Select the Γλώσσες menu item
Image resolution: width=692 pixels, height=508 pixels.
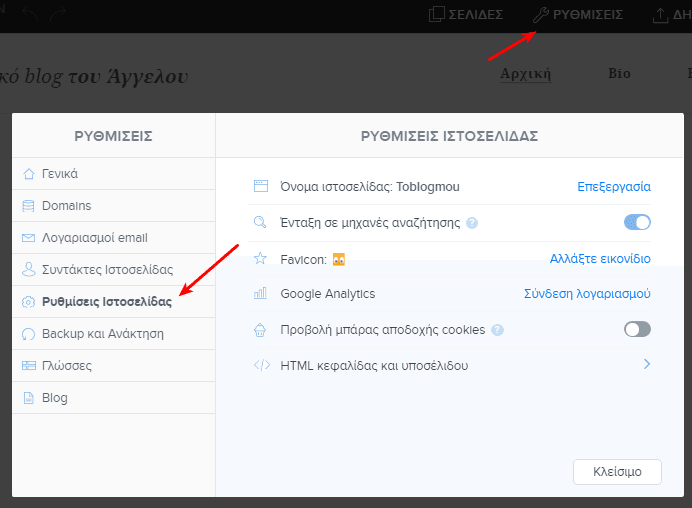[114, 366]
